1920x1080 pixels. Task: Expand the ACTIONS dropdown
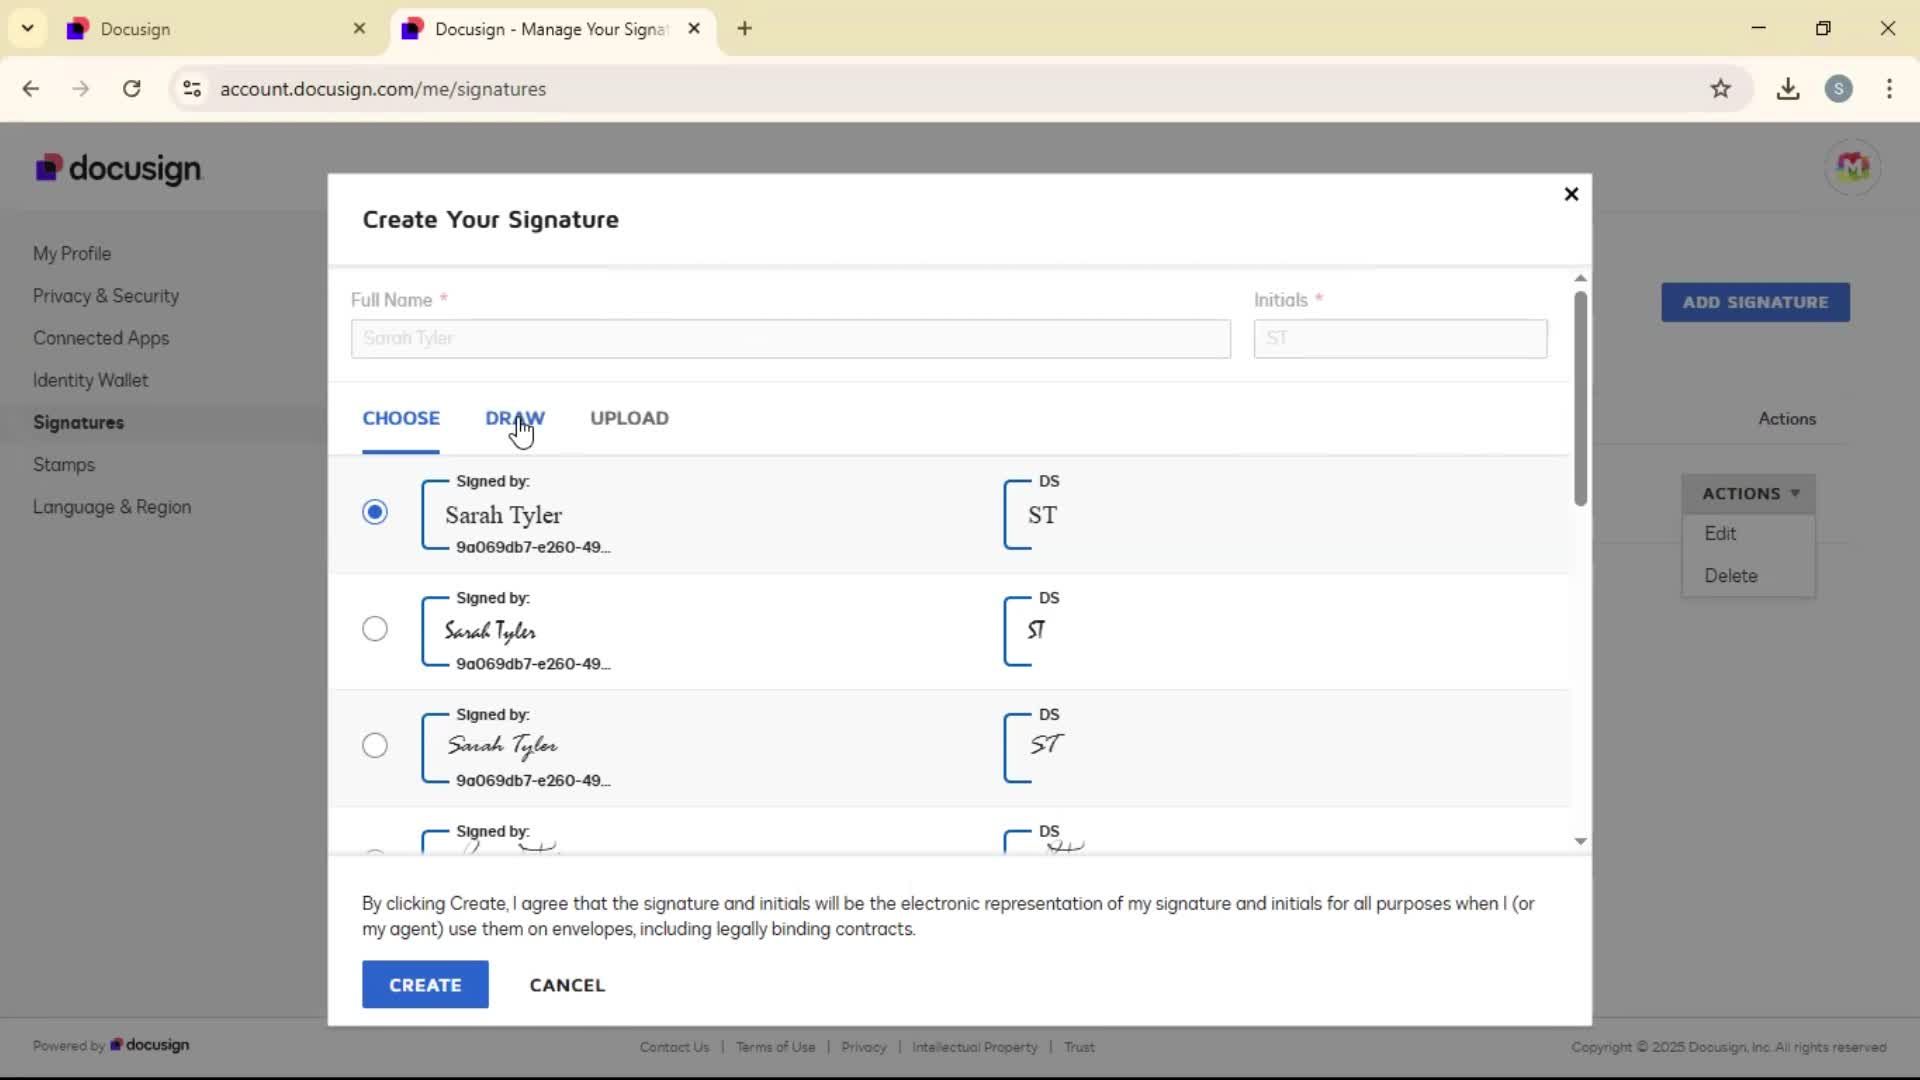[1749, 494]
